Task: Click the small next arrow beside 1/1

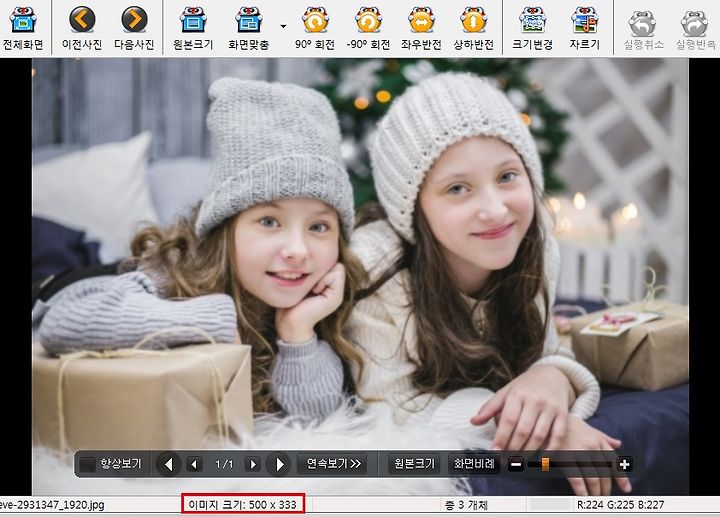Action: tap(253, 464)
